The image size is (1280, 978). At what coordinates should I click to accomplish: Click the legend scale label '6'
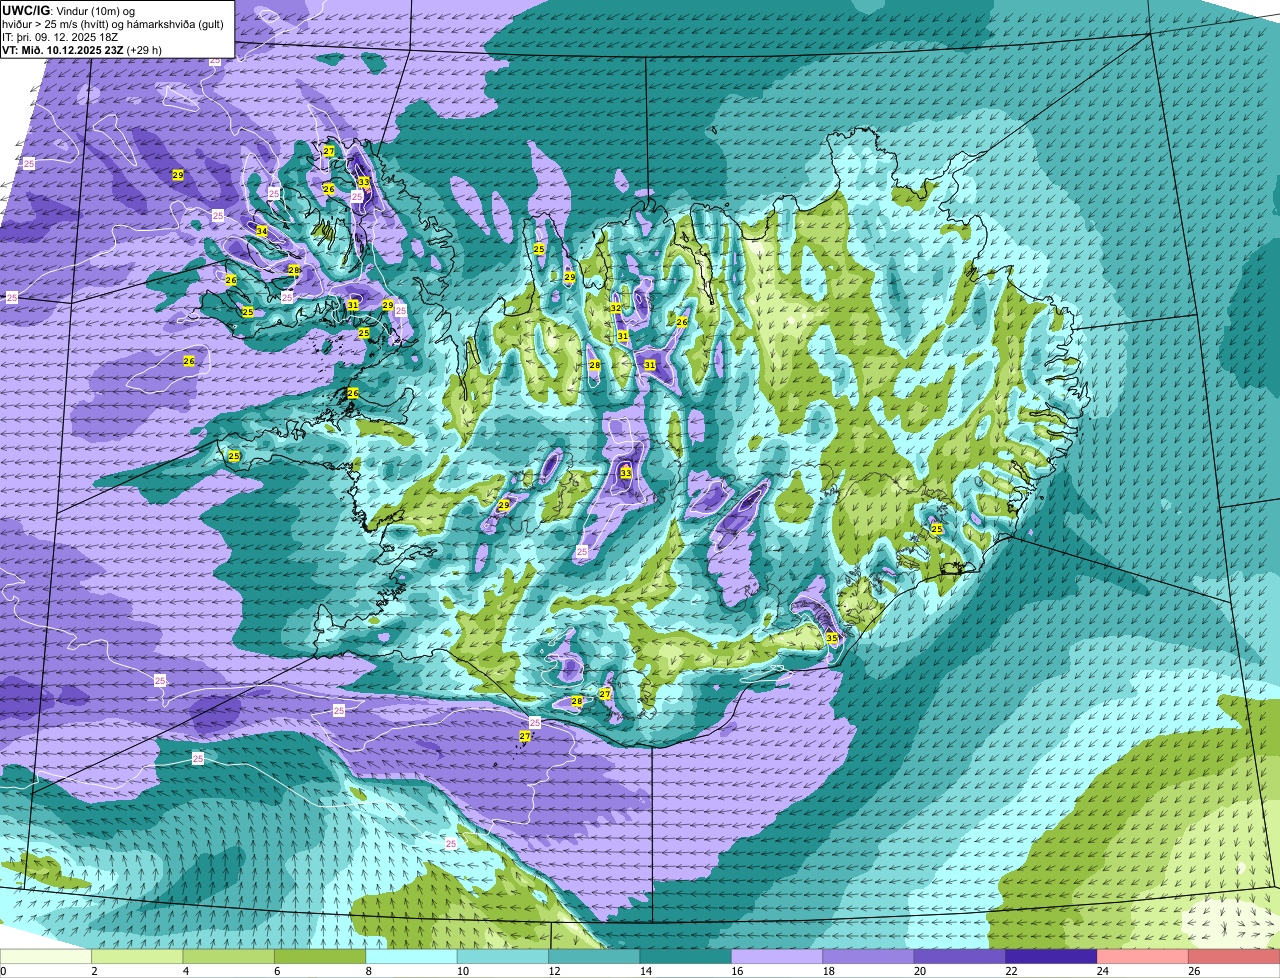pos(276,971)
